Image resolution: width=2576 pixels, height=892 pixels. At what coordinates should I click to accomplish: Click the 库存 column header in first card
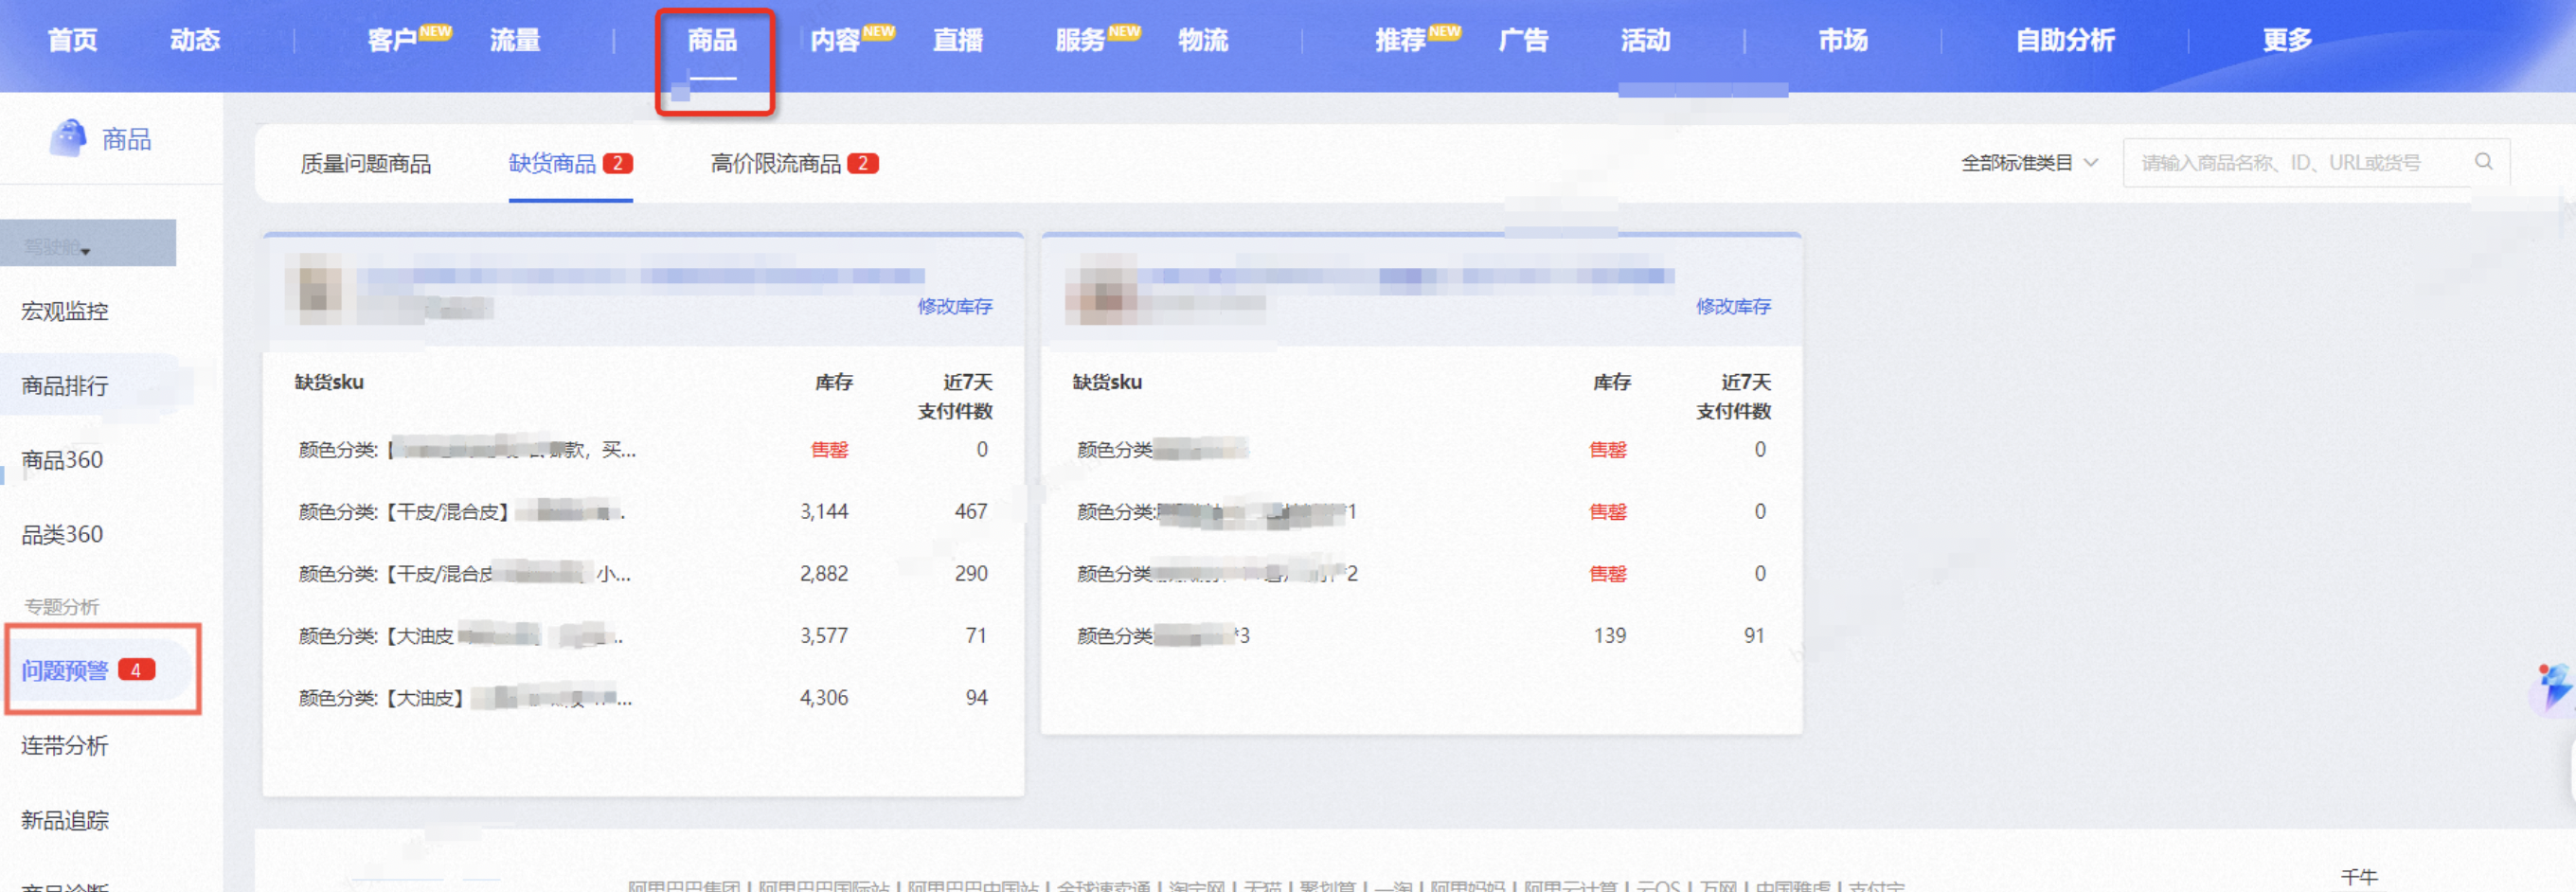tap(834, 382)
